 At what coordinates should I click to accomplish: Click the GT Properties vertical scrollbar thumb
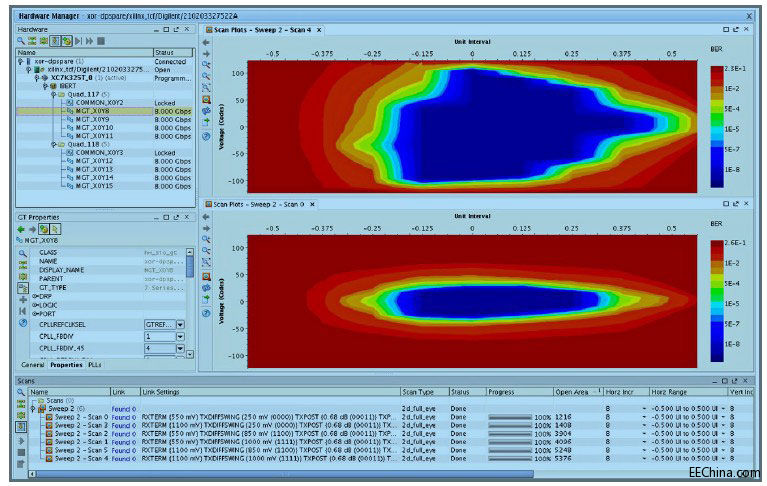(190, 266)
